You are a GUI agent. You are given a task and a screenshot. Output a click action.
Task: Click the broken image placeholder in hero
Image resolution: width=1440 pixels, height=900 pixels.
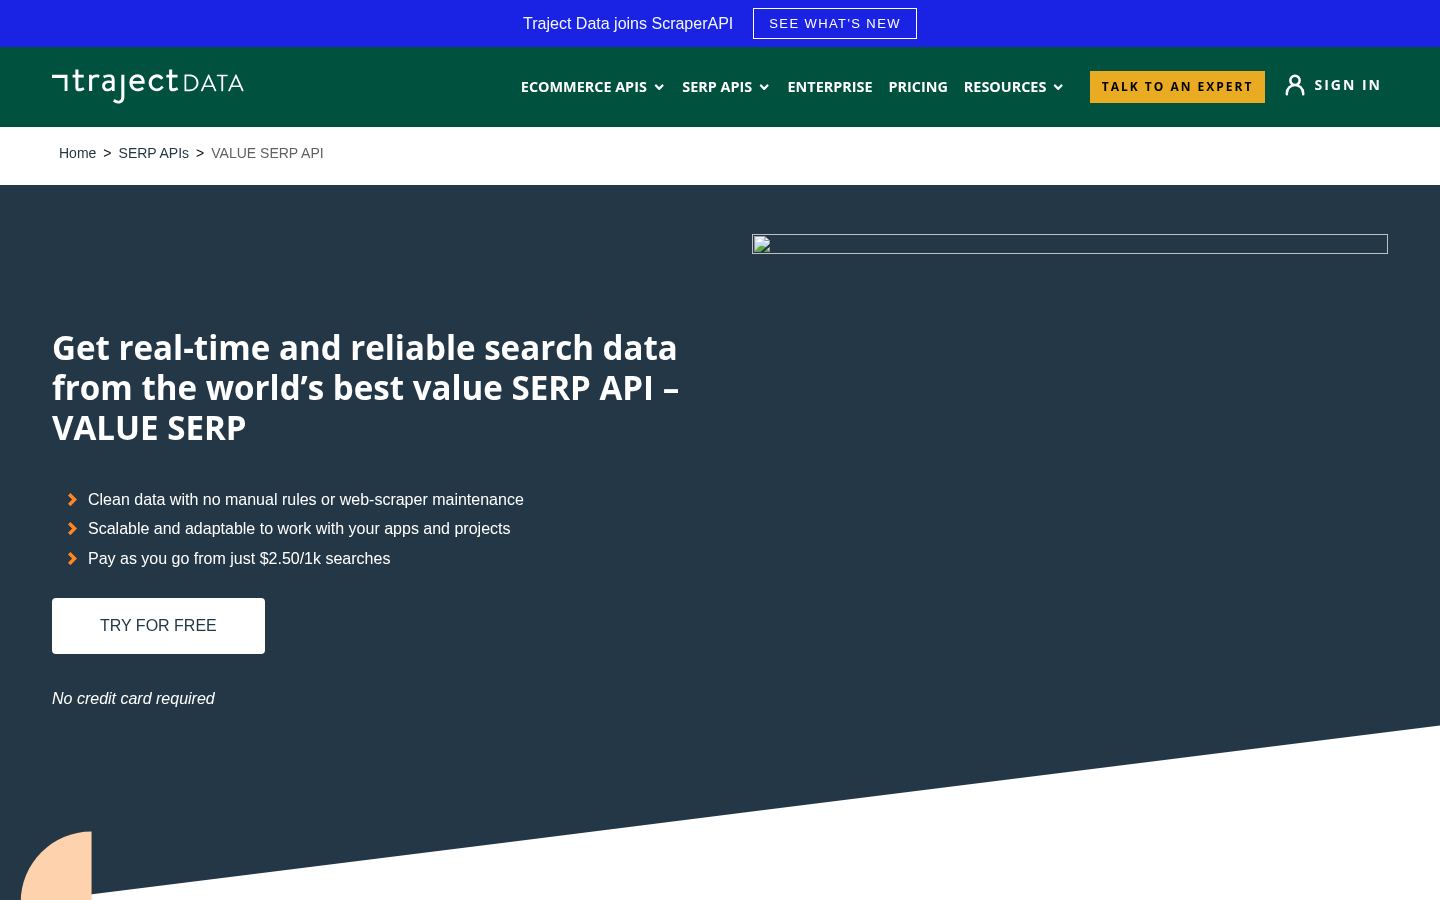coord(1070,244)
